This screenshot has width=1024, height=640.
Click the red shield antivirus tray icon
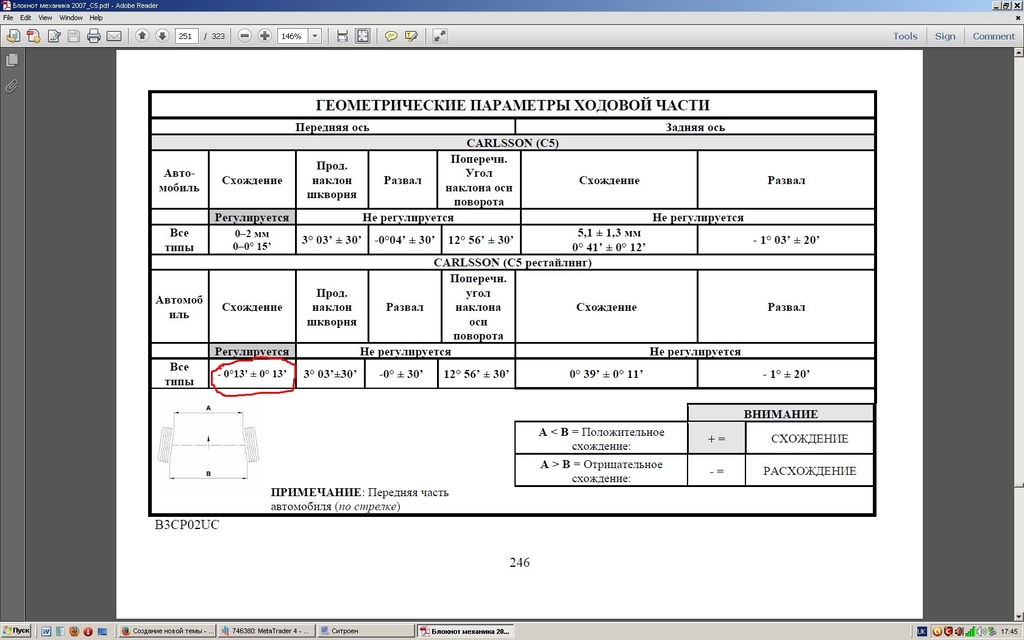coord(948,632)
